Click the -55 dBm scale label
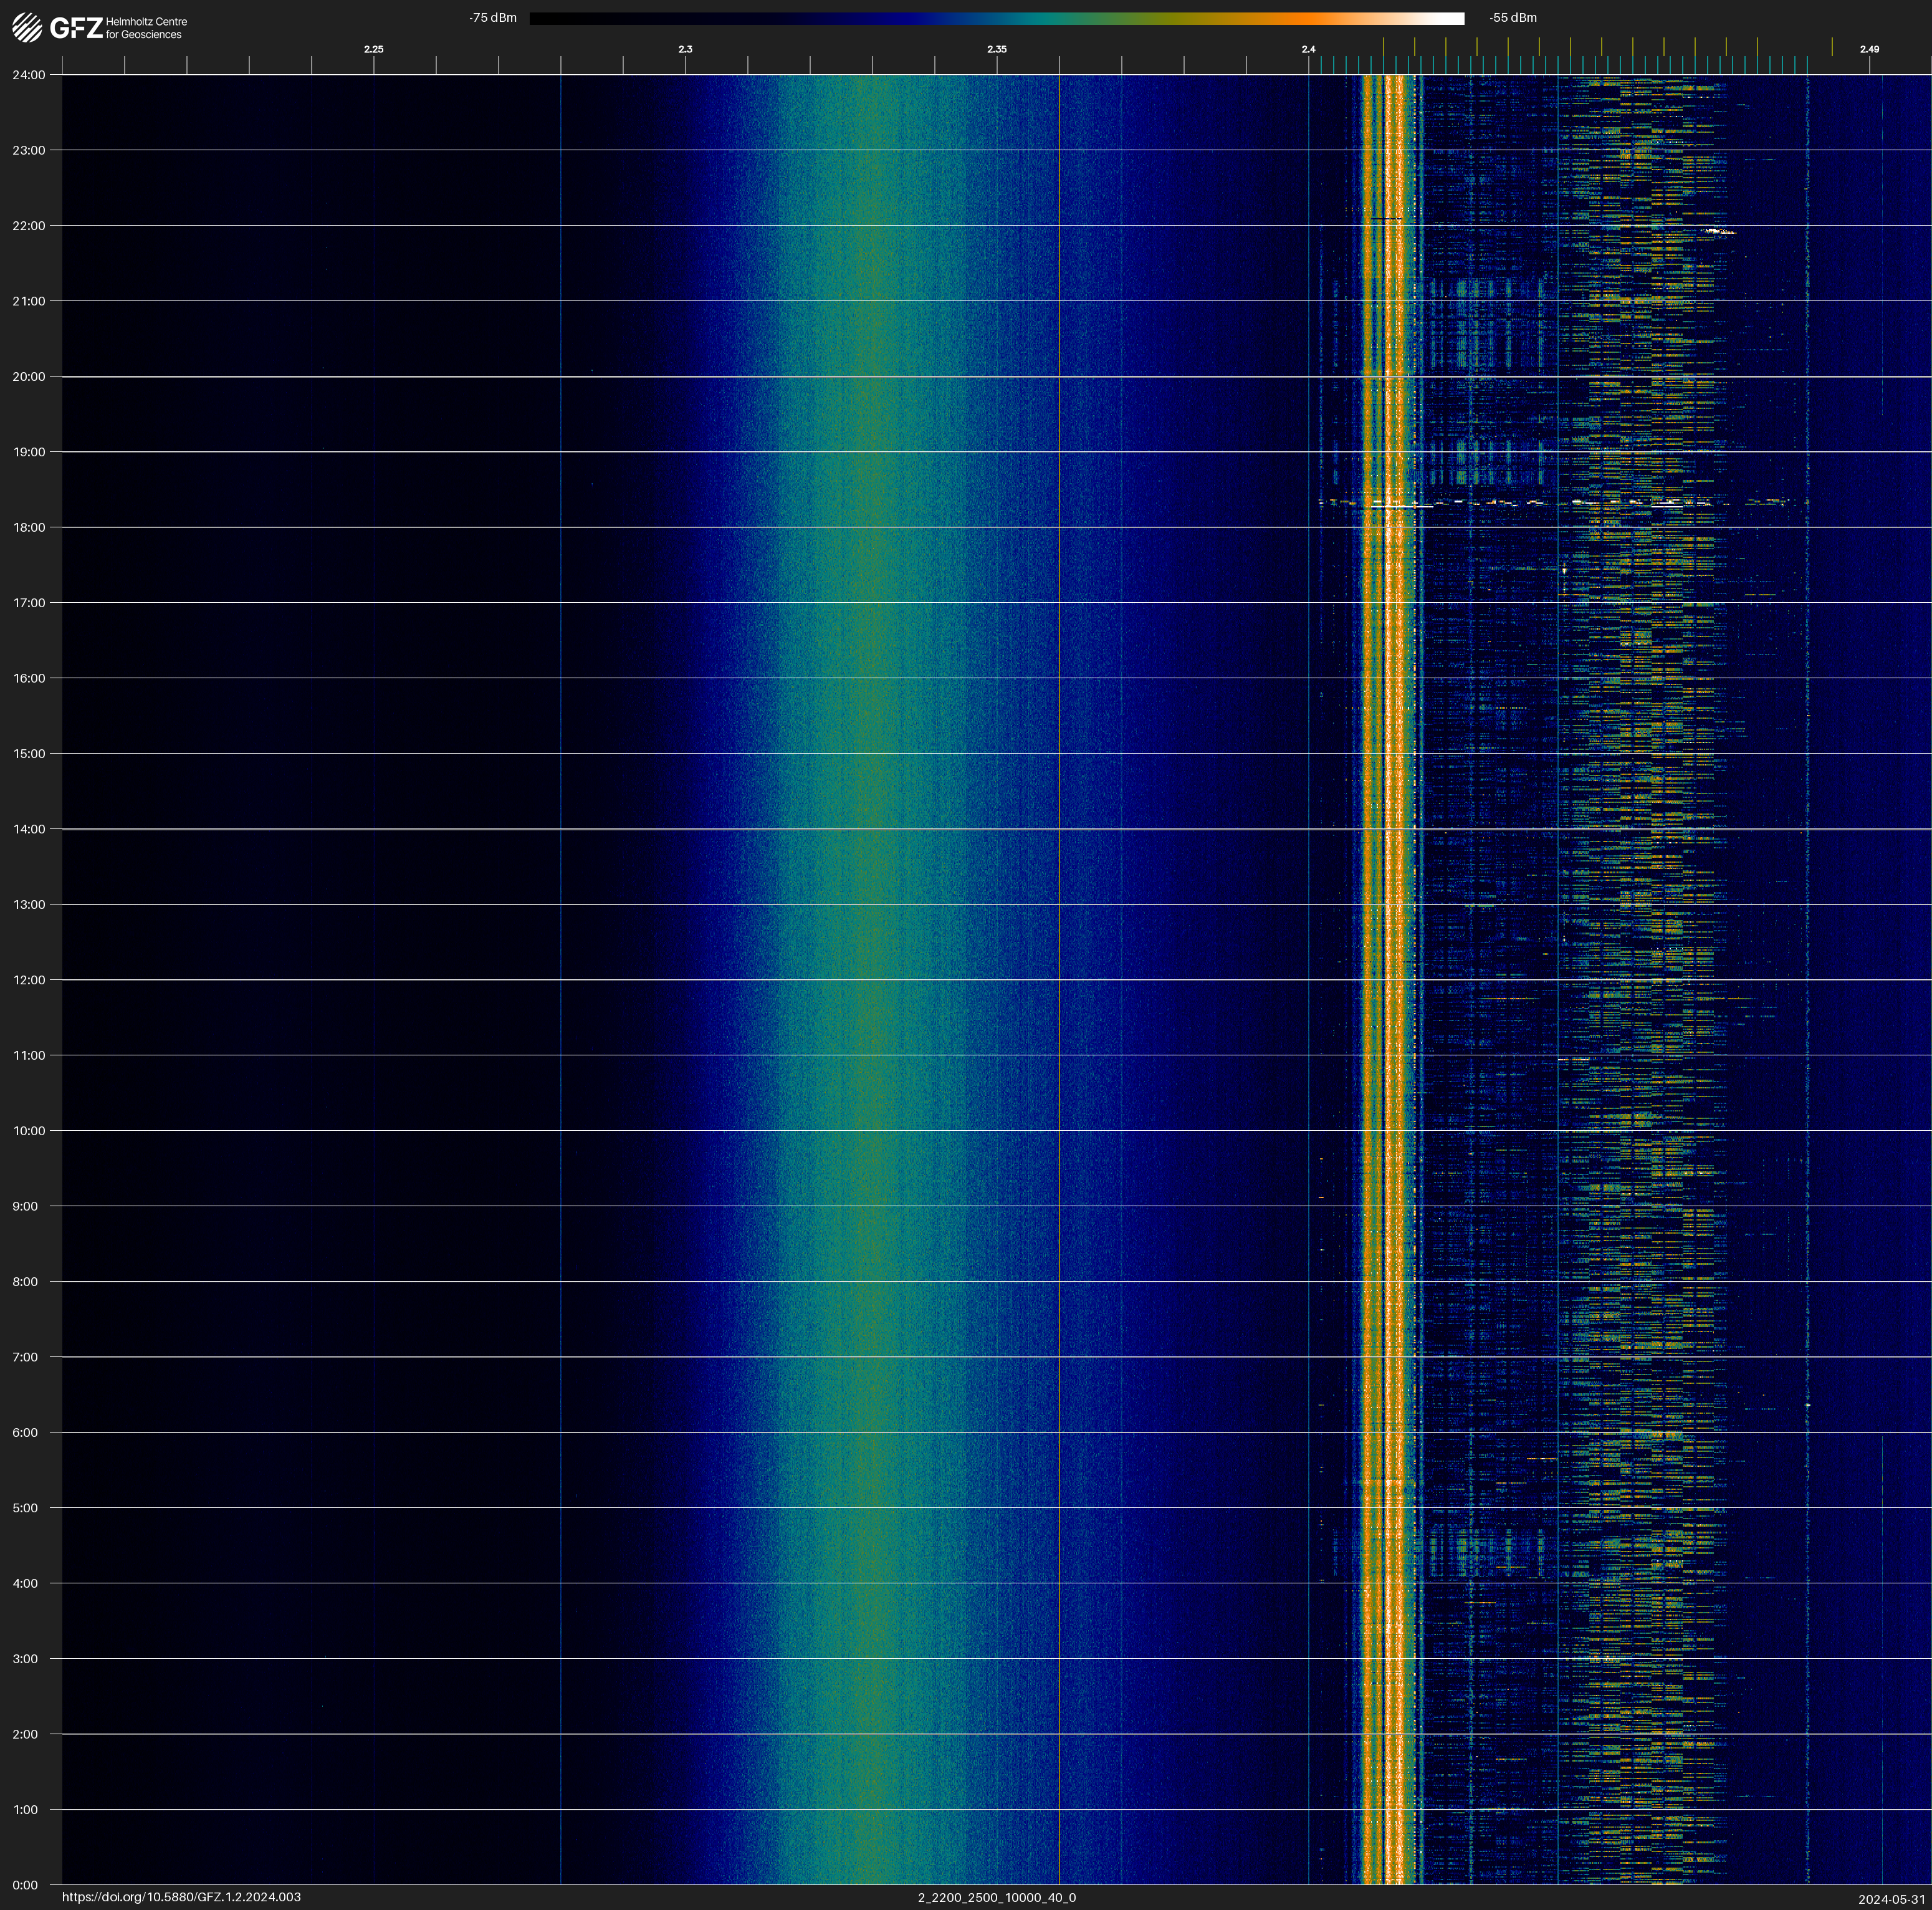1932x1910 pixels. [1513, 18]
